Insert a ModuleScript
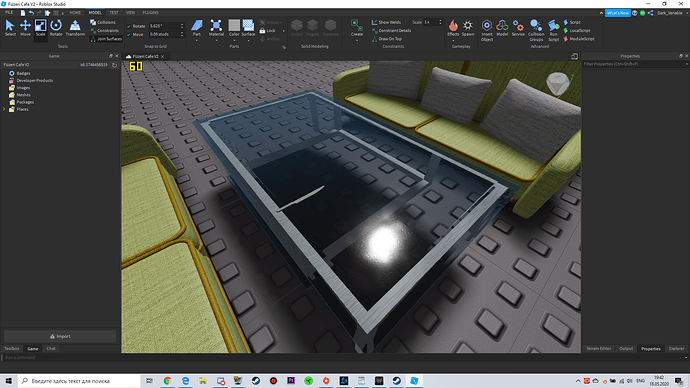Image resolution: width=690 pixels, height=388 pixels. pos(579,39)
